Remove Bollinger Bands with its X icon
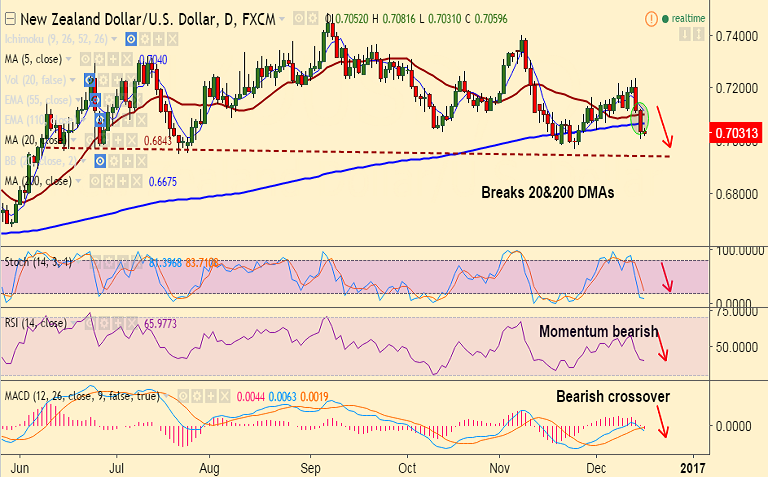The height and width of the screenshot is (478, 768). pos(141,161)
